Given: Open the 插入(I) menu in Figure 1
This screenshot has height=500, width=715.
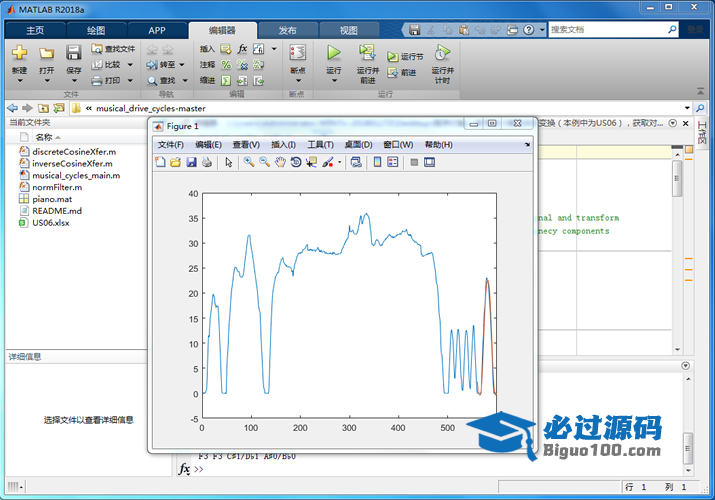Looking at the screenshot, I should pyautogui.click(x=283, y=144).
